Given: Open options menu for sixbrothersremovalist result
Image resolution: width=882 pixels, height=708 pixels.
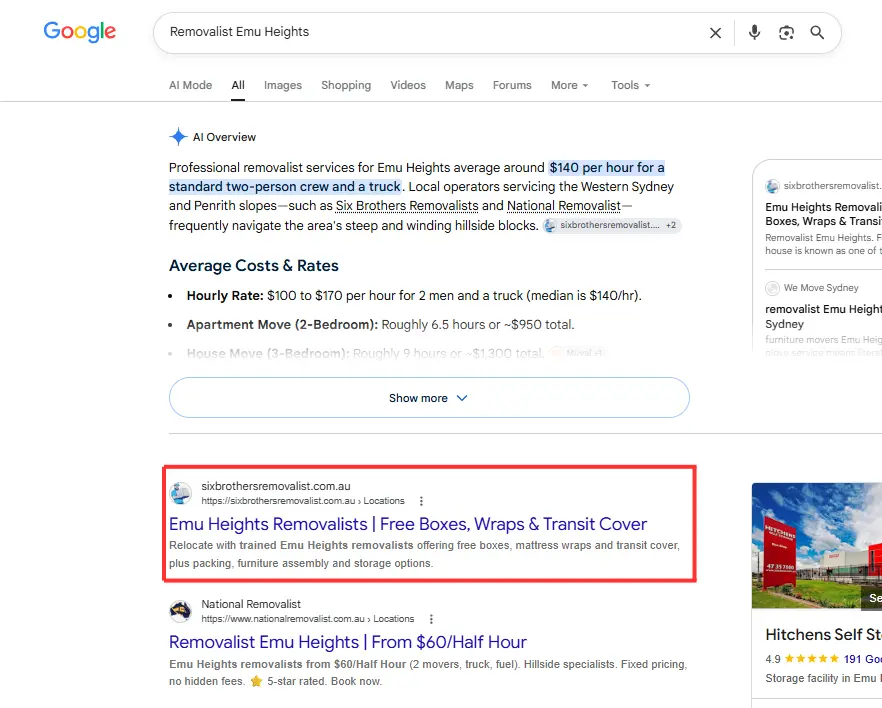Looking at the screenshot, I should click(421, 500).
